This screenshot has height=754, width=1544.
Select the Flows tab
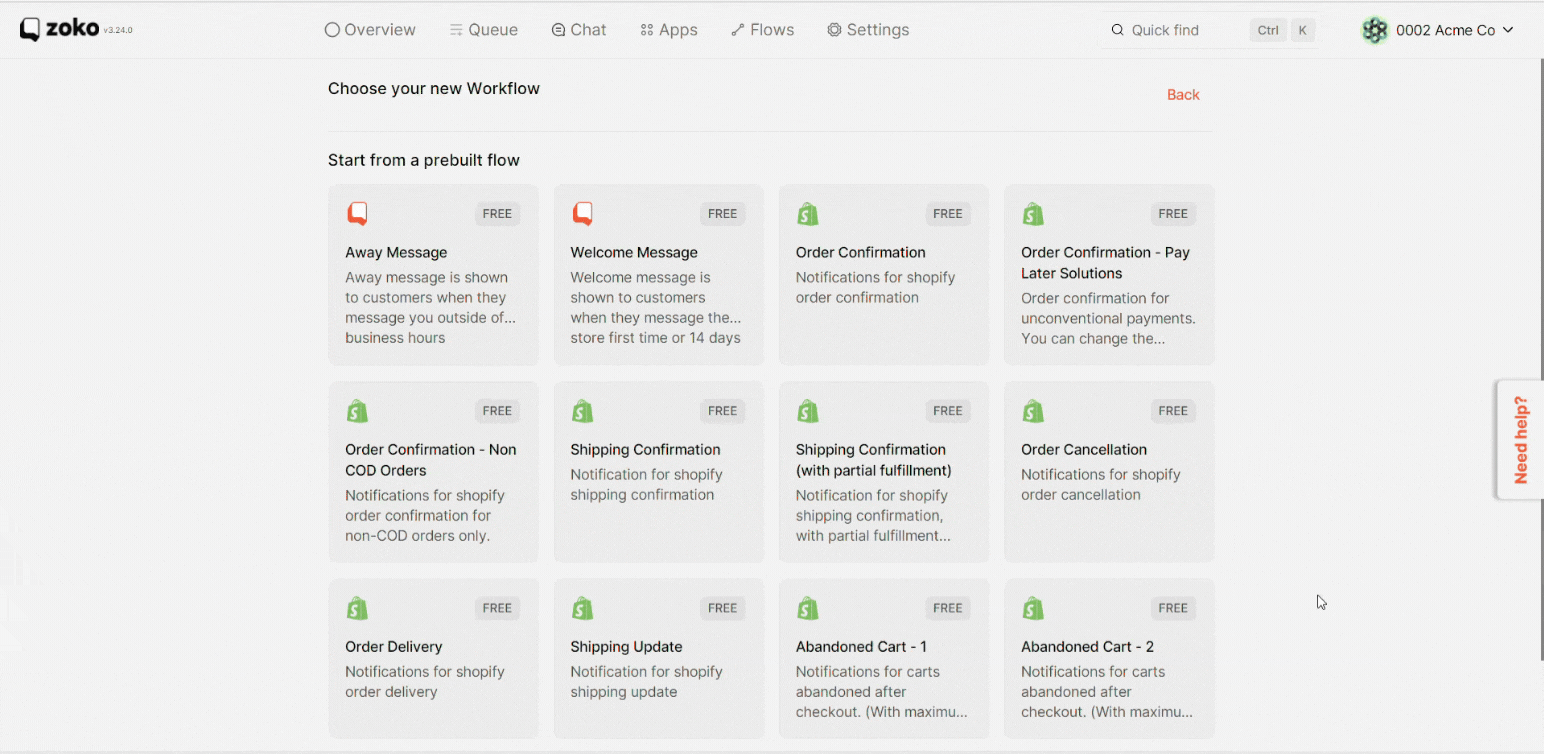(x=762, y=30)
